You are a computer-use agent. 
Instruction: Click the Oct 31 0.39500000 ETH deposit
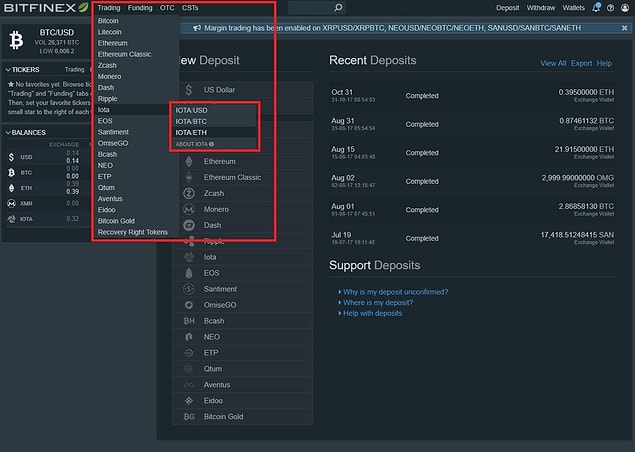[472, 96]
